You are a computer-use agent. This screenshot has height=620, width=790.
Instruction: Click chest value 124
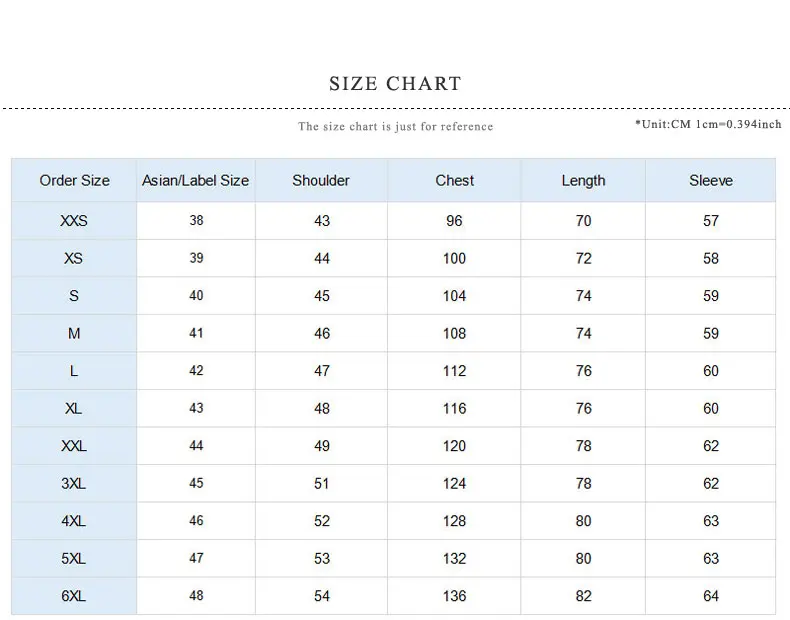454,484
